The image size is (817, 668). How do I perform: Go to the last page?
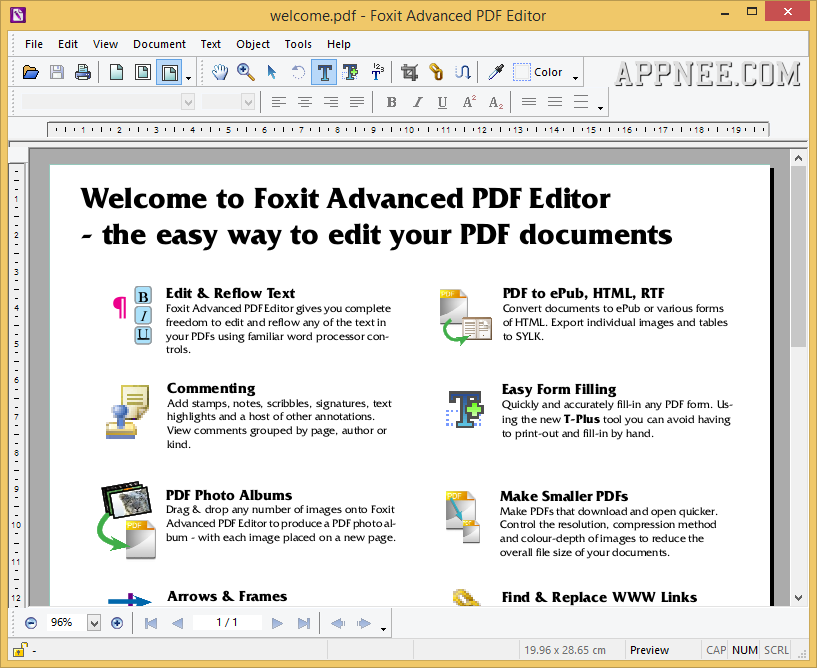304,623
